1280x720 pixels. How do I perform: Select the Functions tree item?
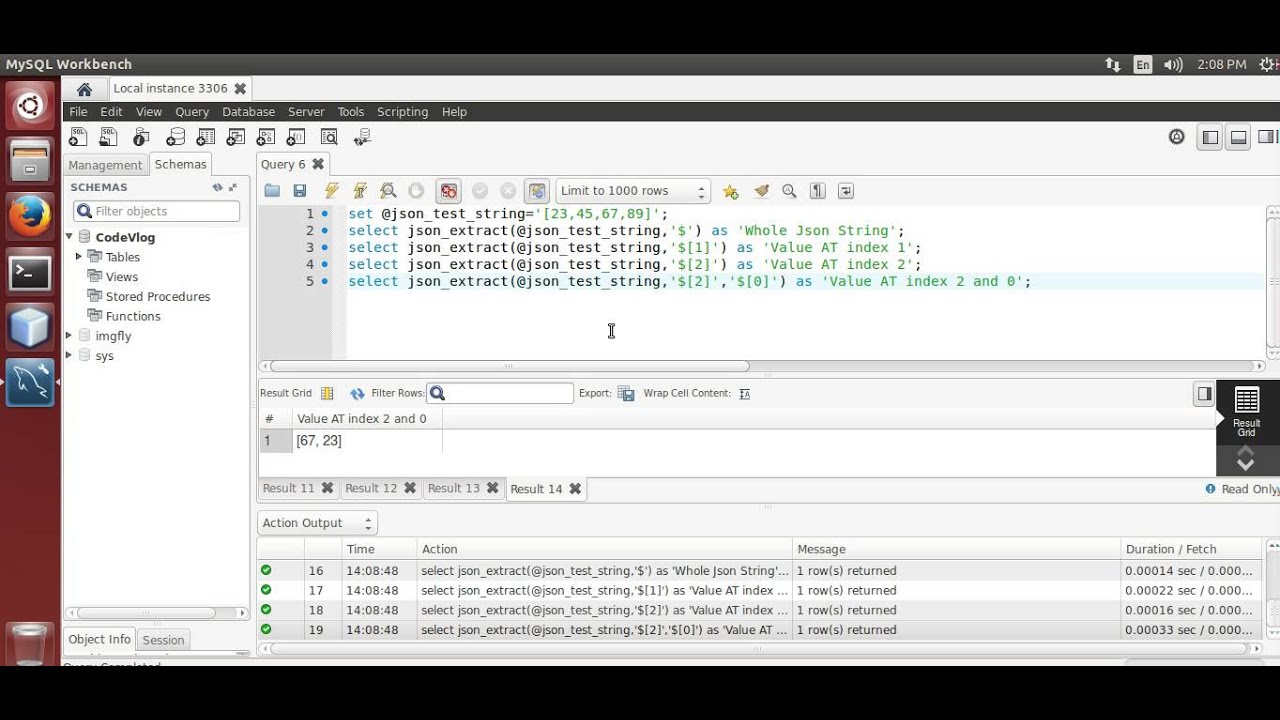pos(133,316)
